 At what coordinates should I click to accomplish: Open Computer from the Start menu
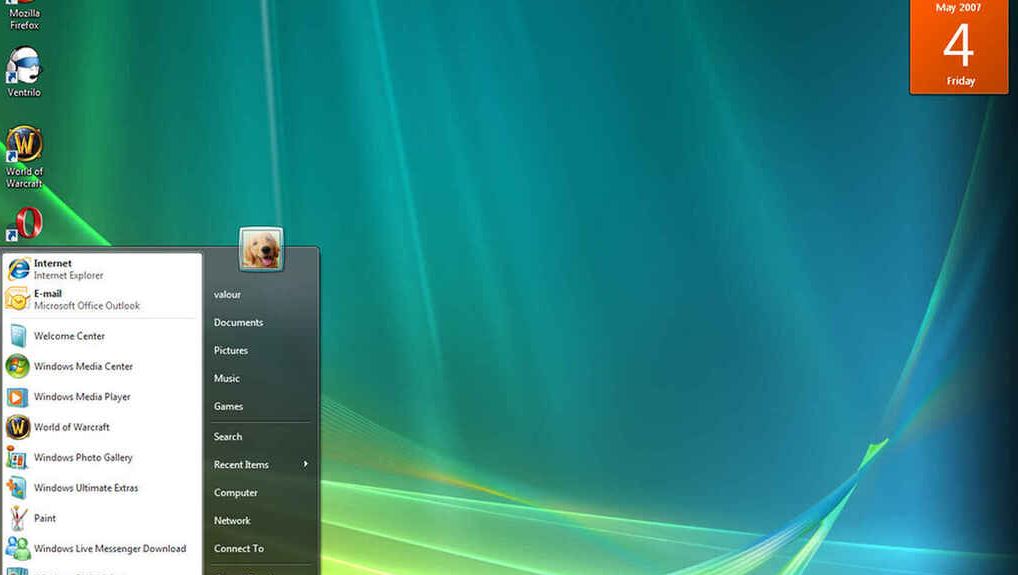[236, 493]
